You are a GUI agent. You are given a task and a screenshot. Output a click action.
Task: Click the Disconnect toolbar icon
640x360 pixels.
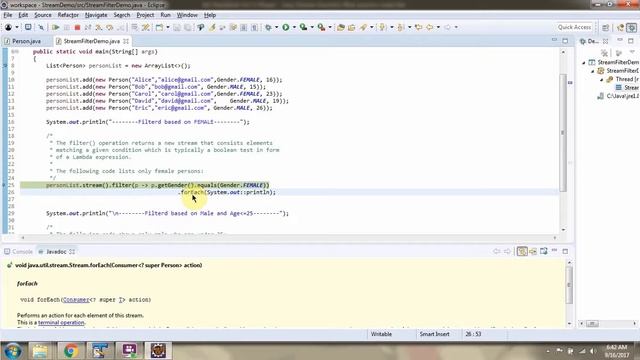tap(88, 27)
